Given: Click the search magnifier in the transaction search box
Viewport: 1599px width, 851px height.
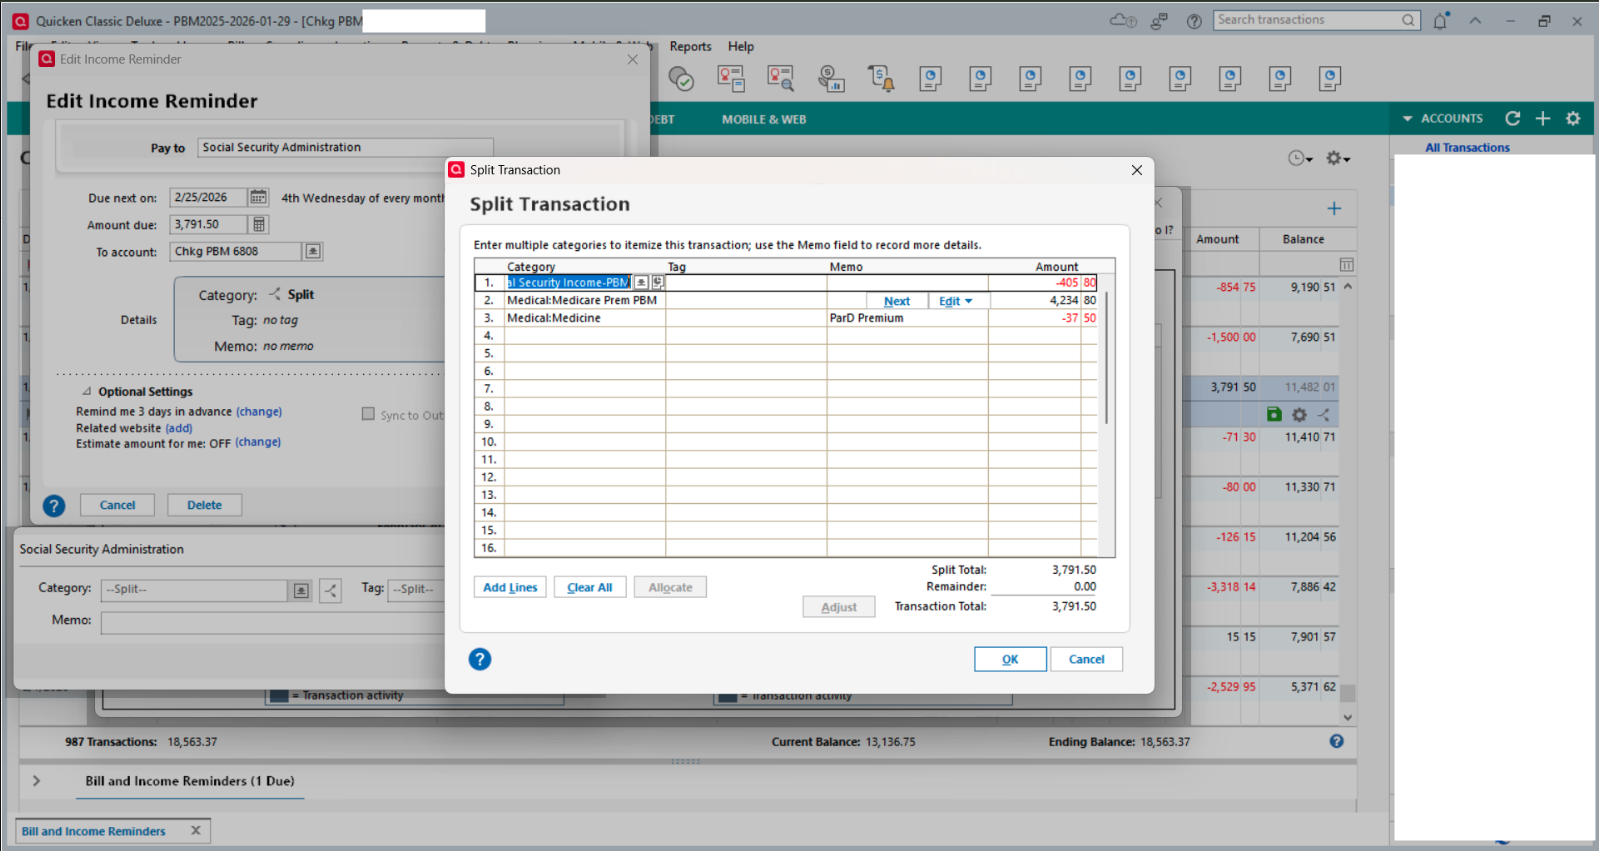Looking at the screenshot, I should [1408, 20].
